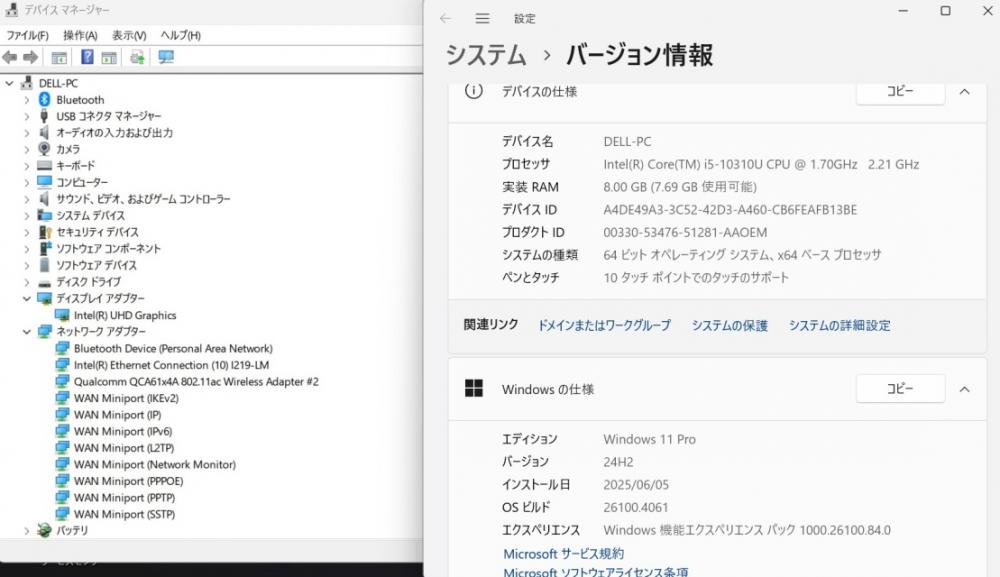The height and width of the screenshot is (577, 1000).
Task: Collapse the Windows の仕様 section chevron
Action: click(x=964, y=389)
